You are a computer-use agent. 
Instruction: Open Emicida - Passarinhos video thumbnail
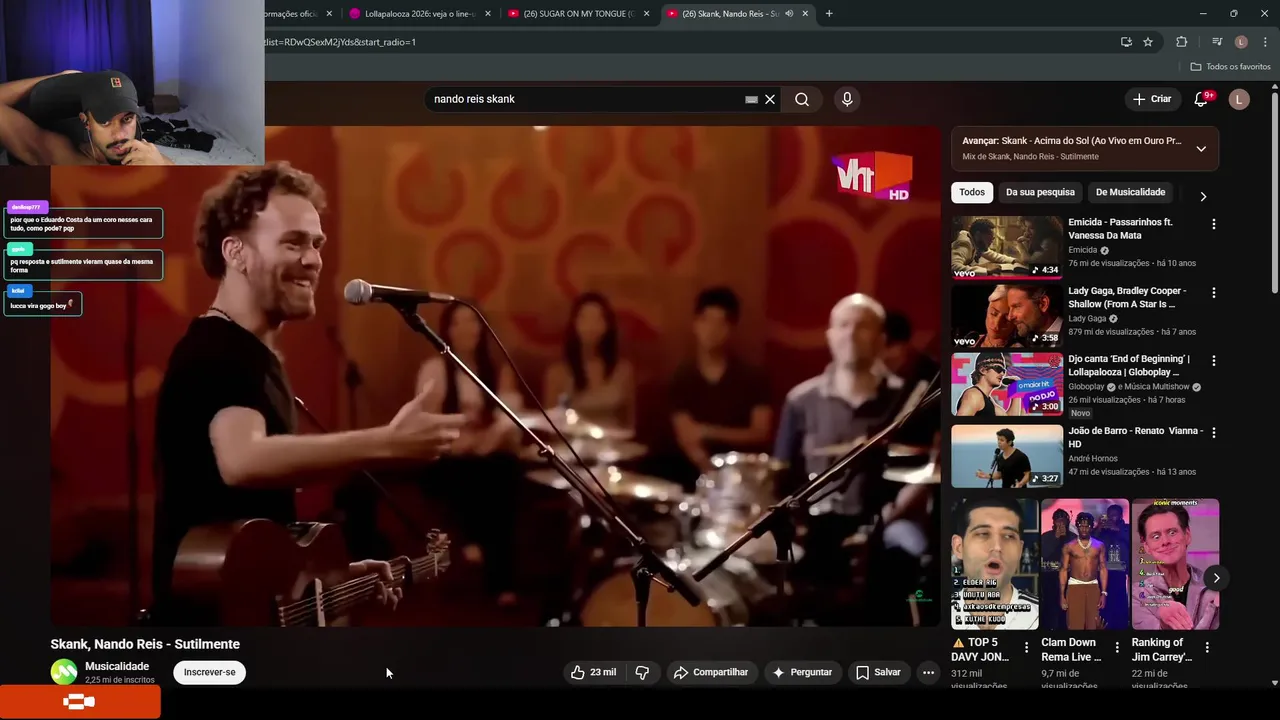click(1007, 247)
